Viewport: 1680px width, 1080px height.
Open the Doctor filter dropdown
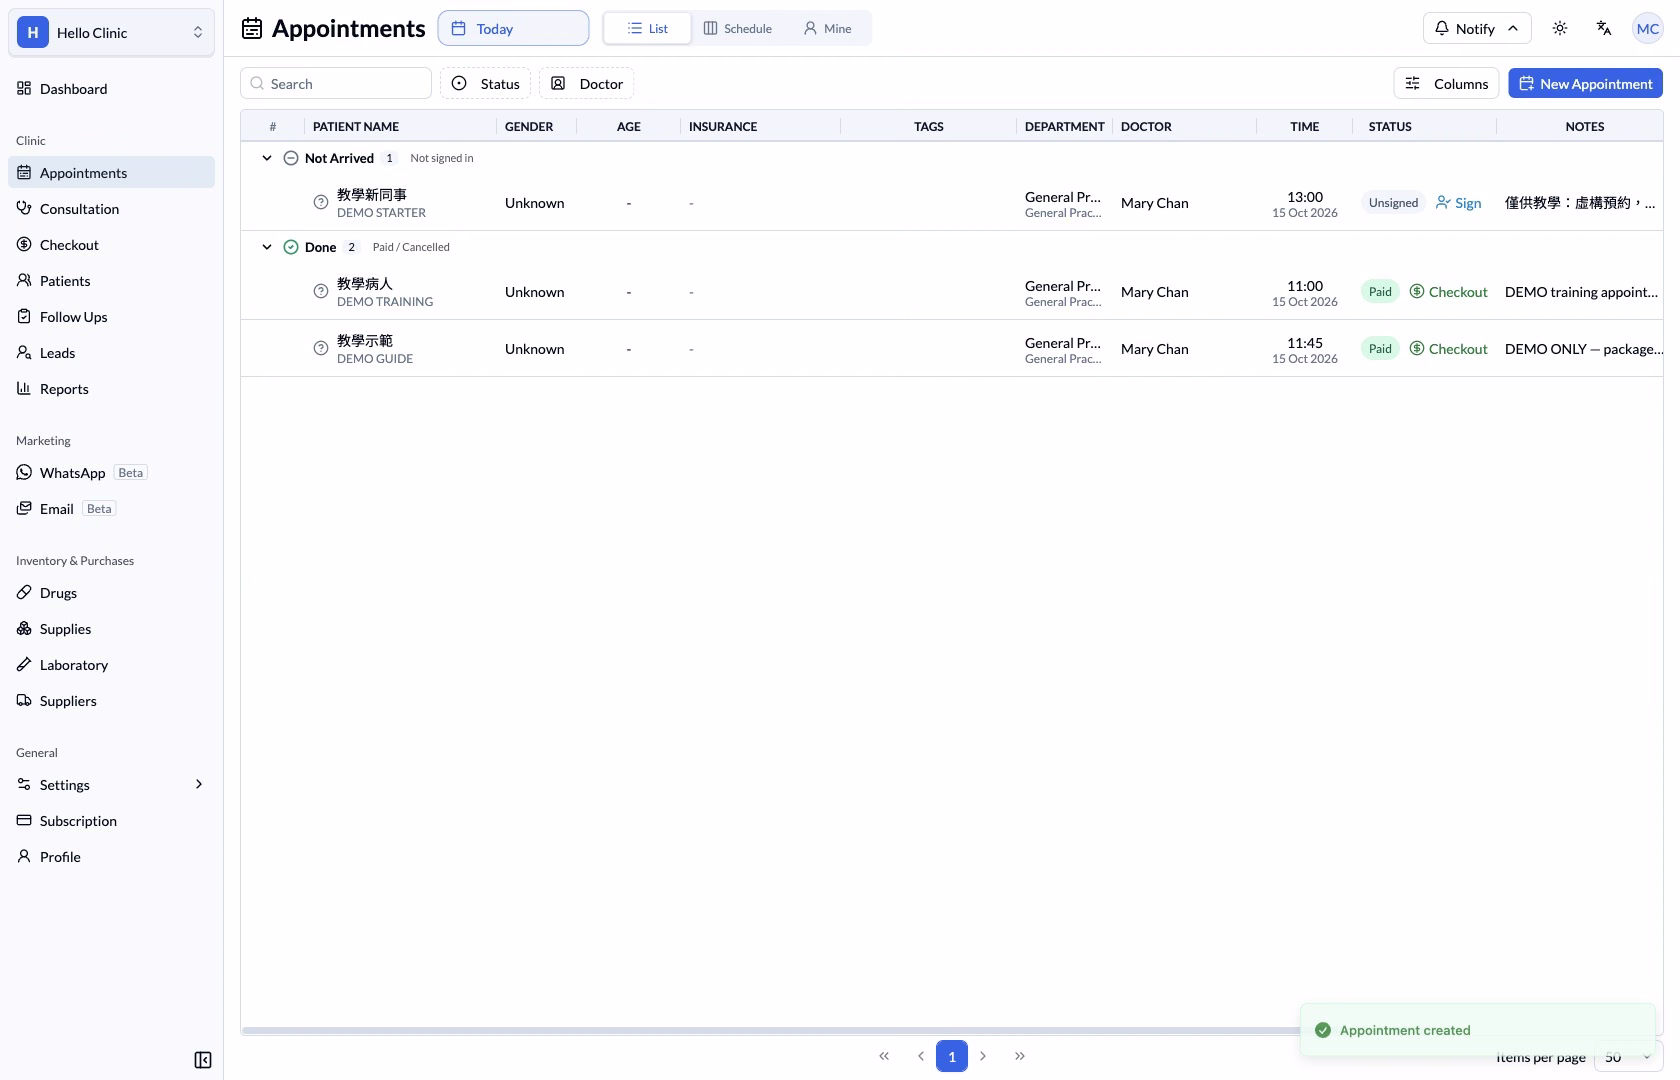[x=587, y=84]
